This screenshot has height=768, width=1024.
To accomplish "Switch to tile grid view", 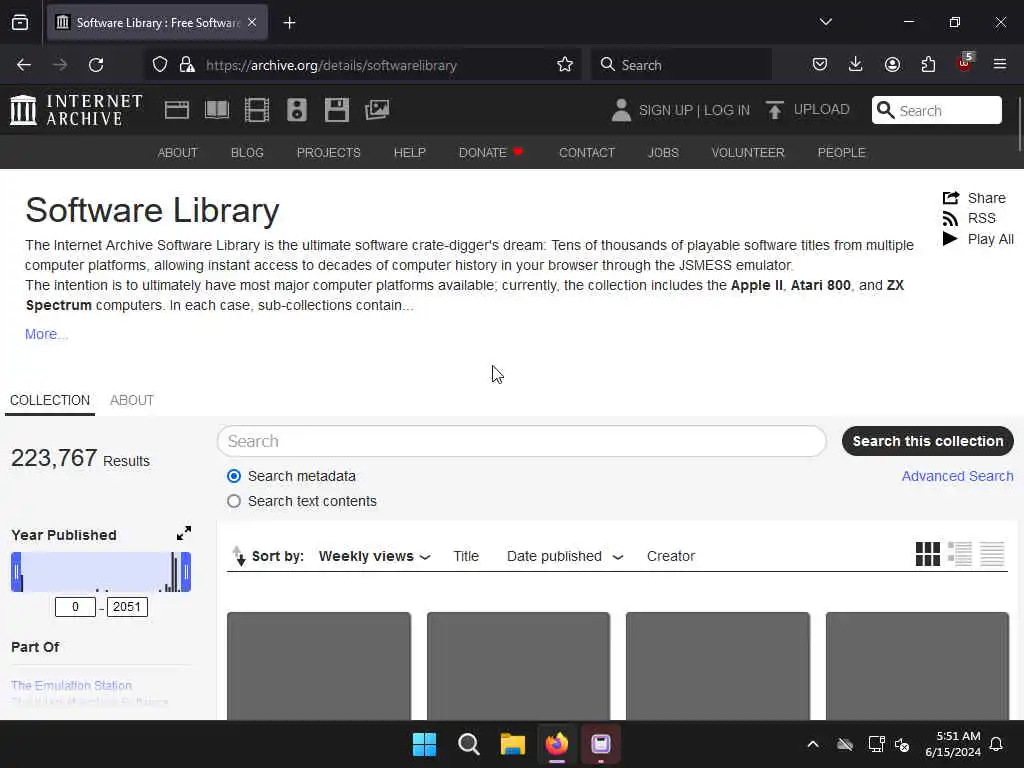I will click(x=927, y=554).
